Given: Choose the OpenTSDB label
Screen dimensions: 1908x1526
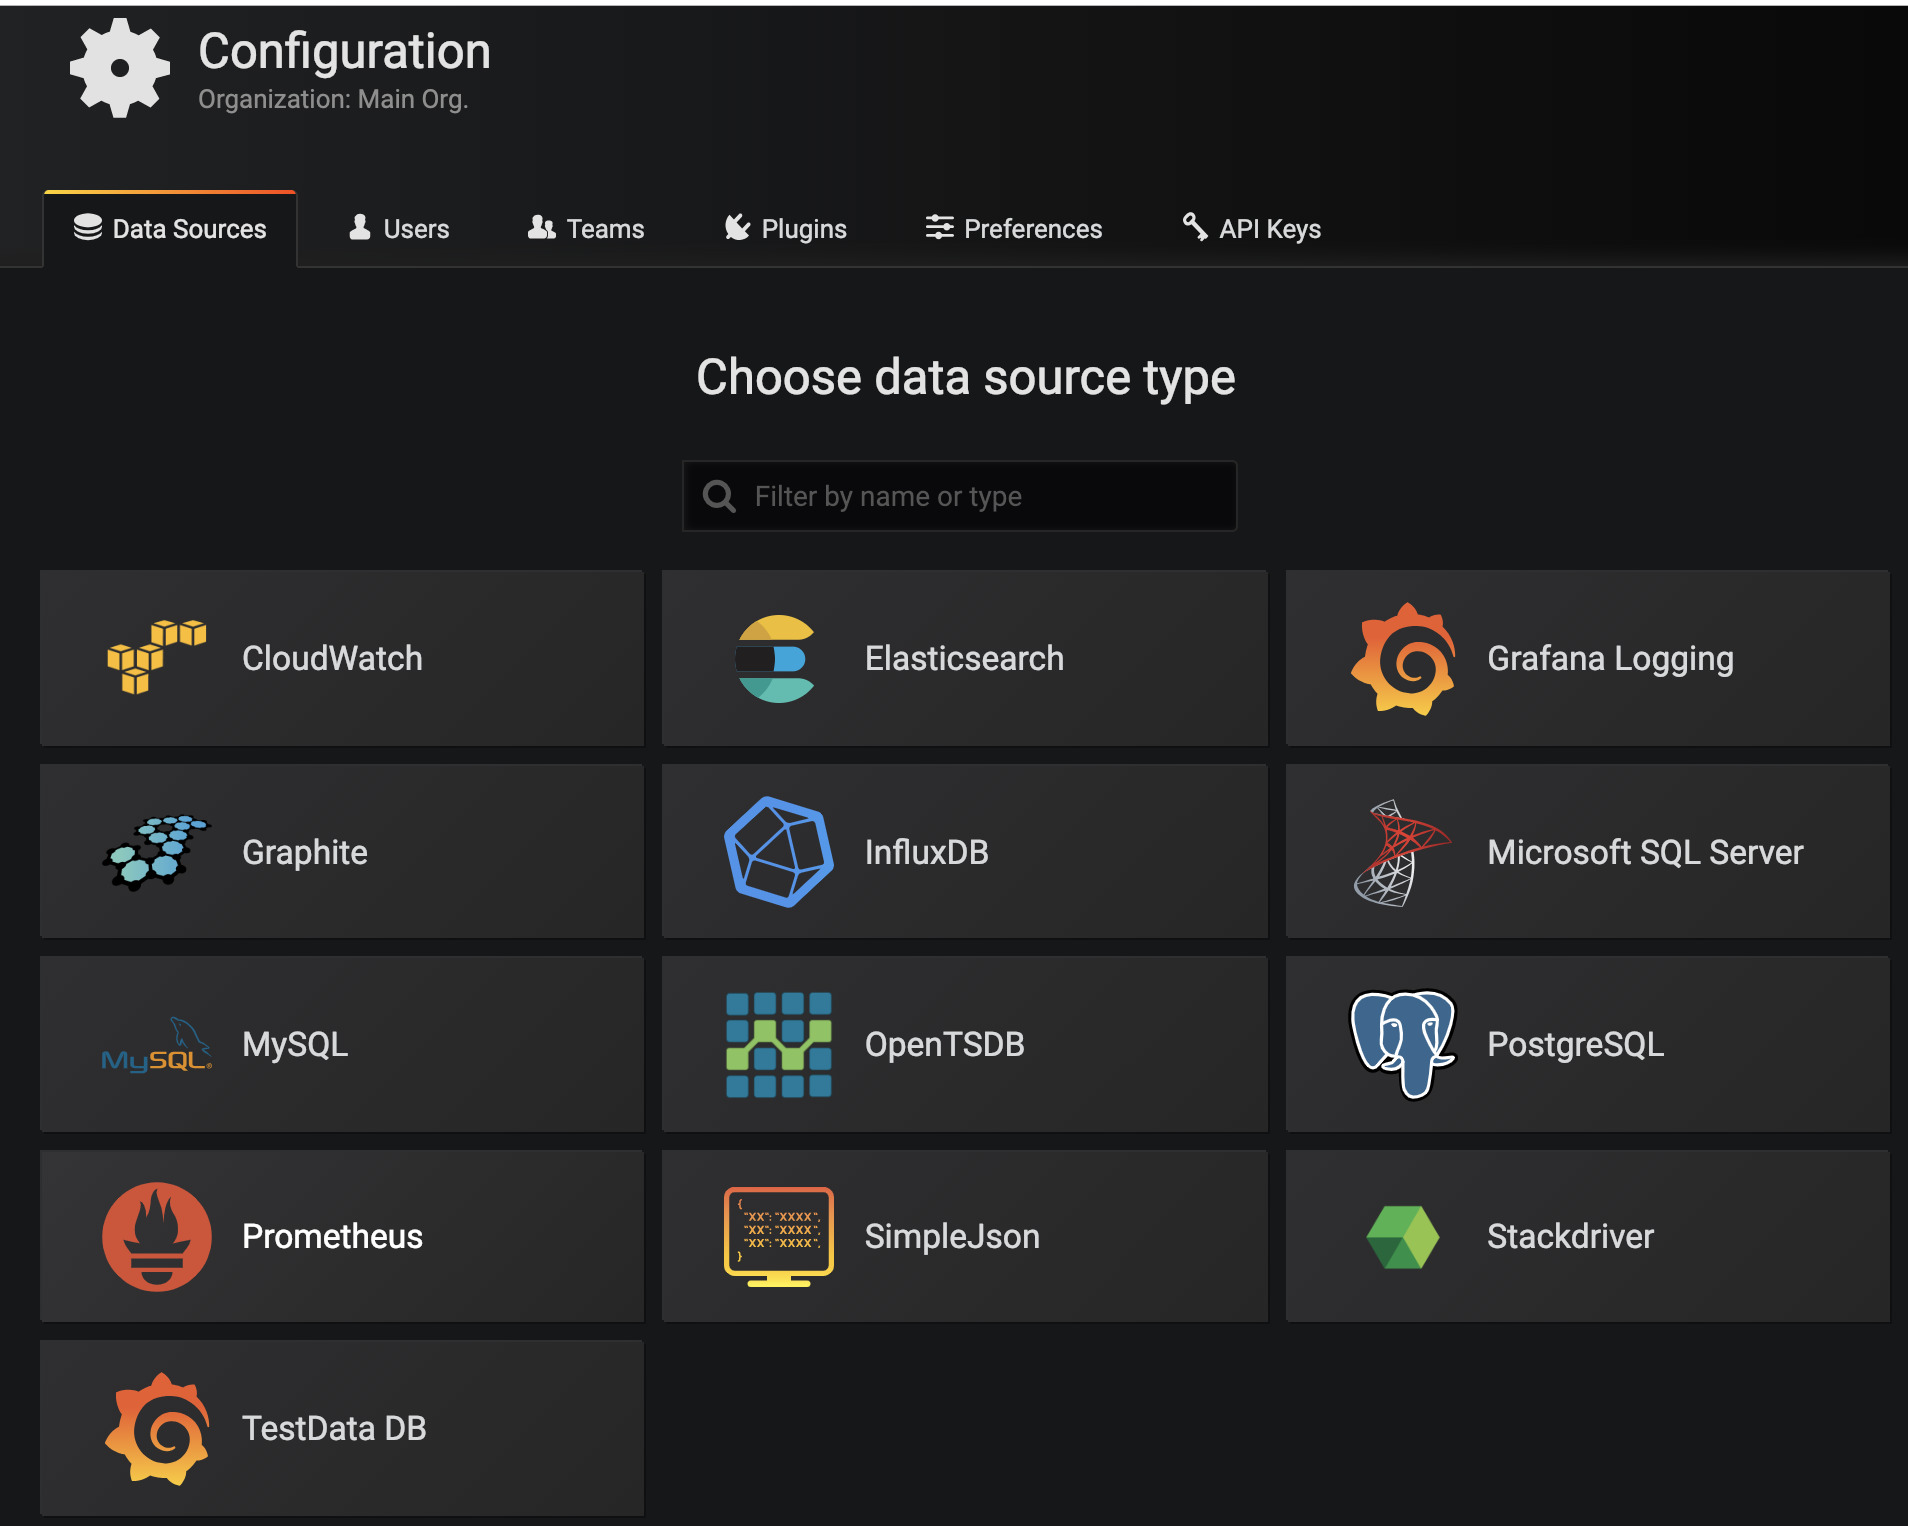Looking at the screenshot, I should [944, 1045].
